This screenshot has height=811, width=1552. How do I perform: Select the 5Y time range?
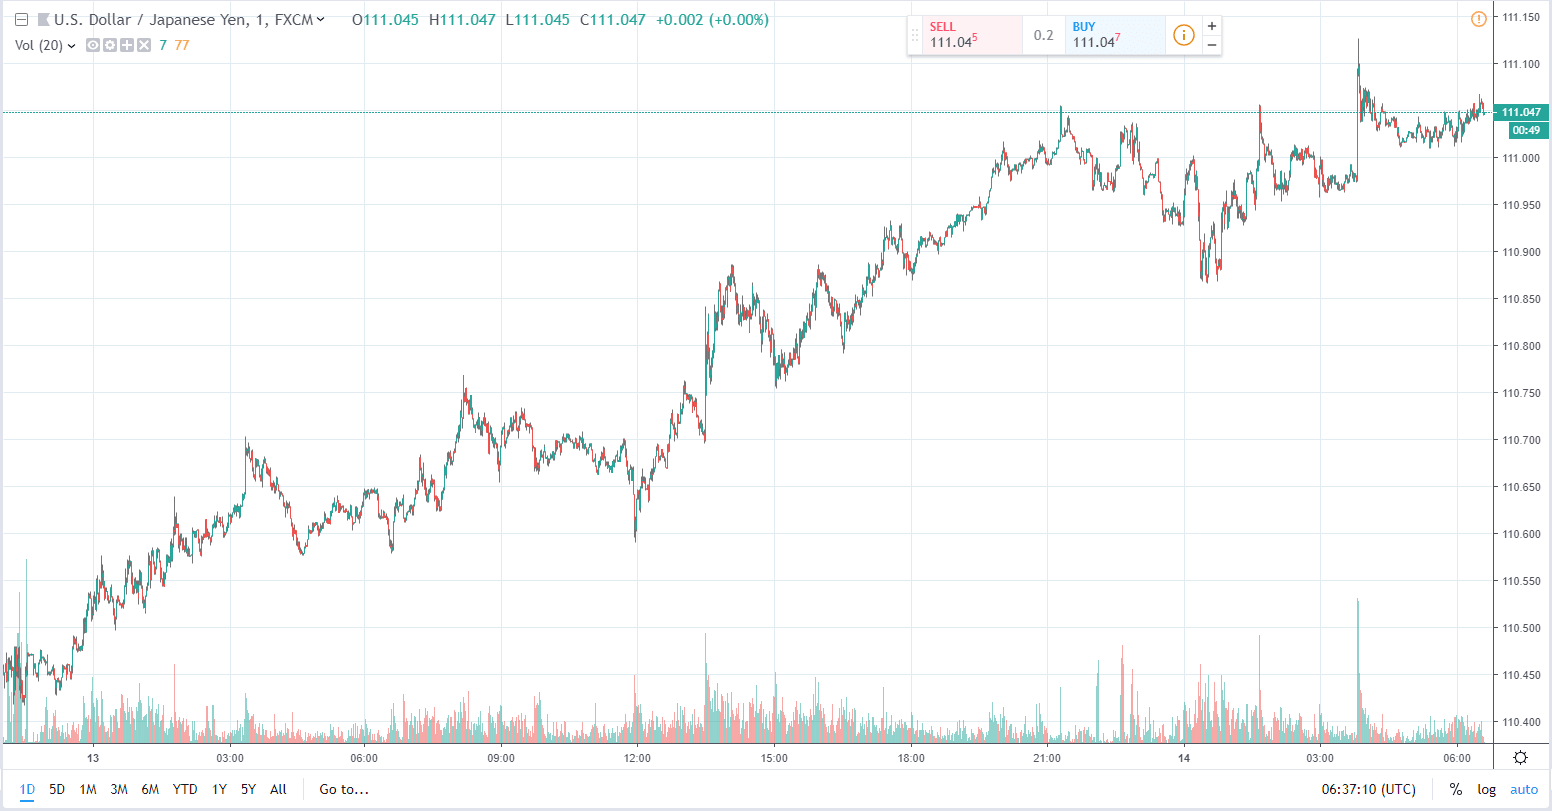point(248,789)
